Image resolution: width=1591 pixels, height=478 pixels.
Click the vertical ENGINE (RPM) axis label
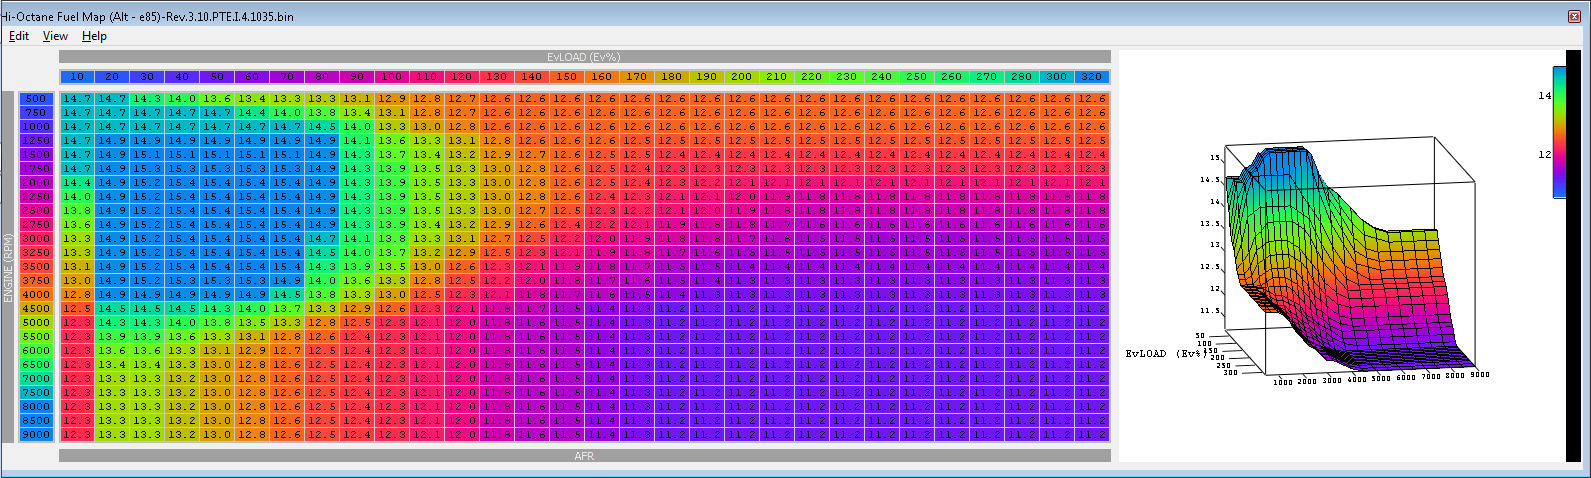[x=8, y=267]
